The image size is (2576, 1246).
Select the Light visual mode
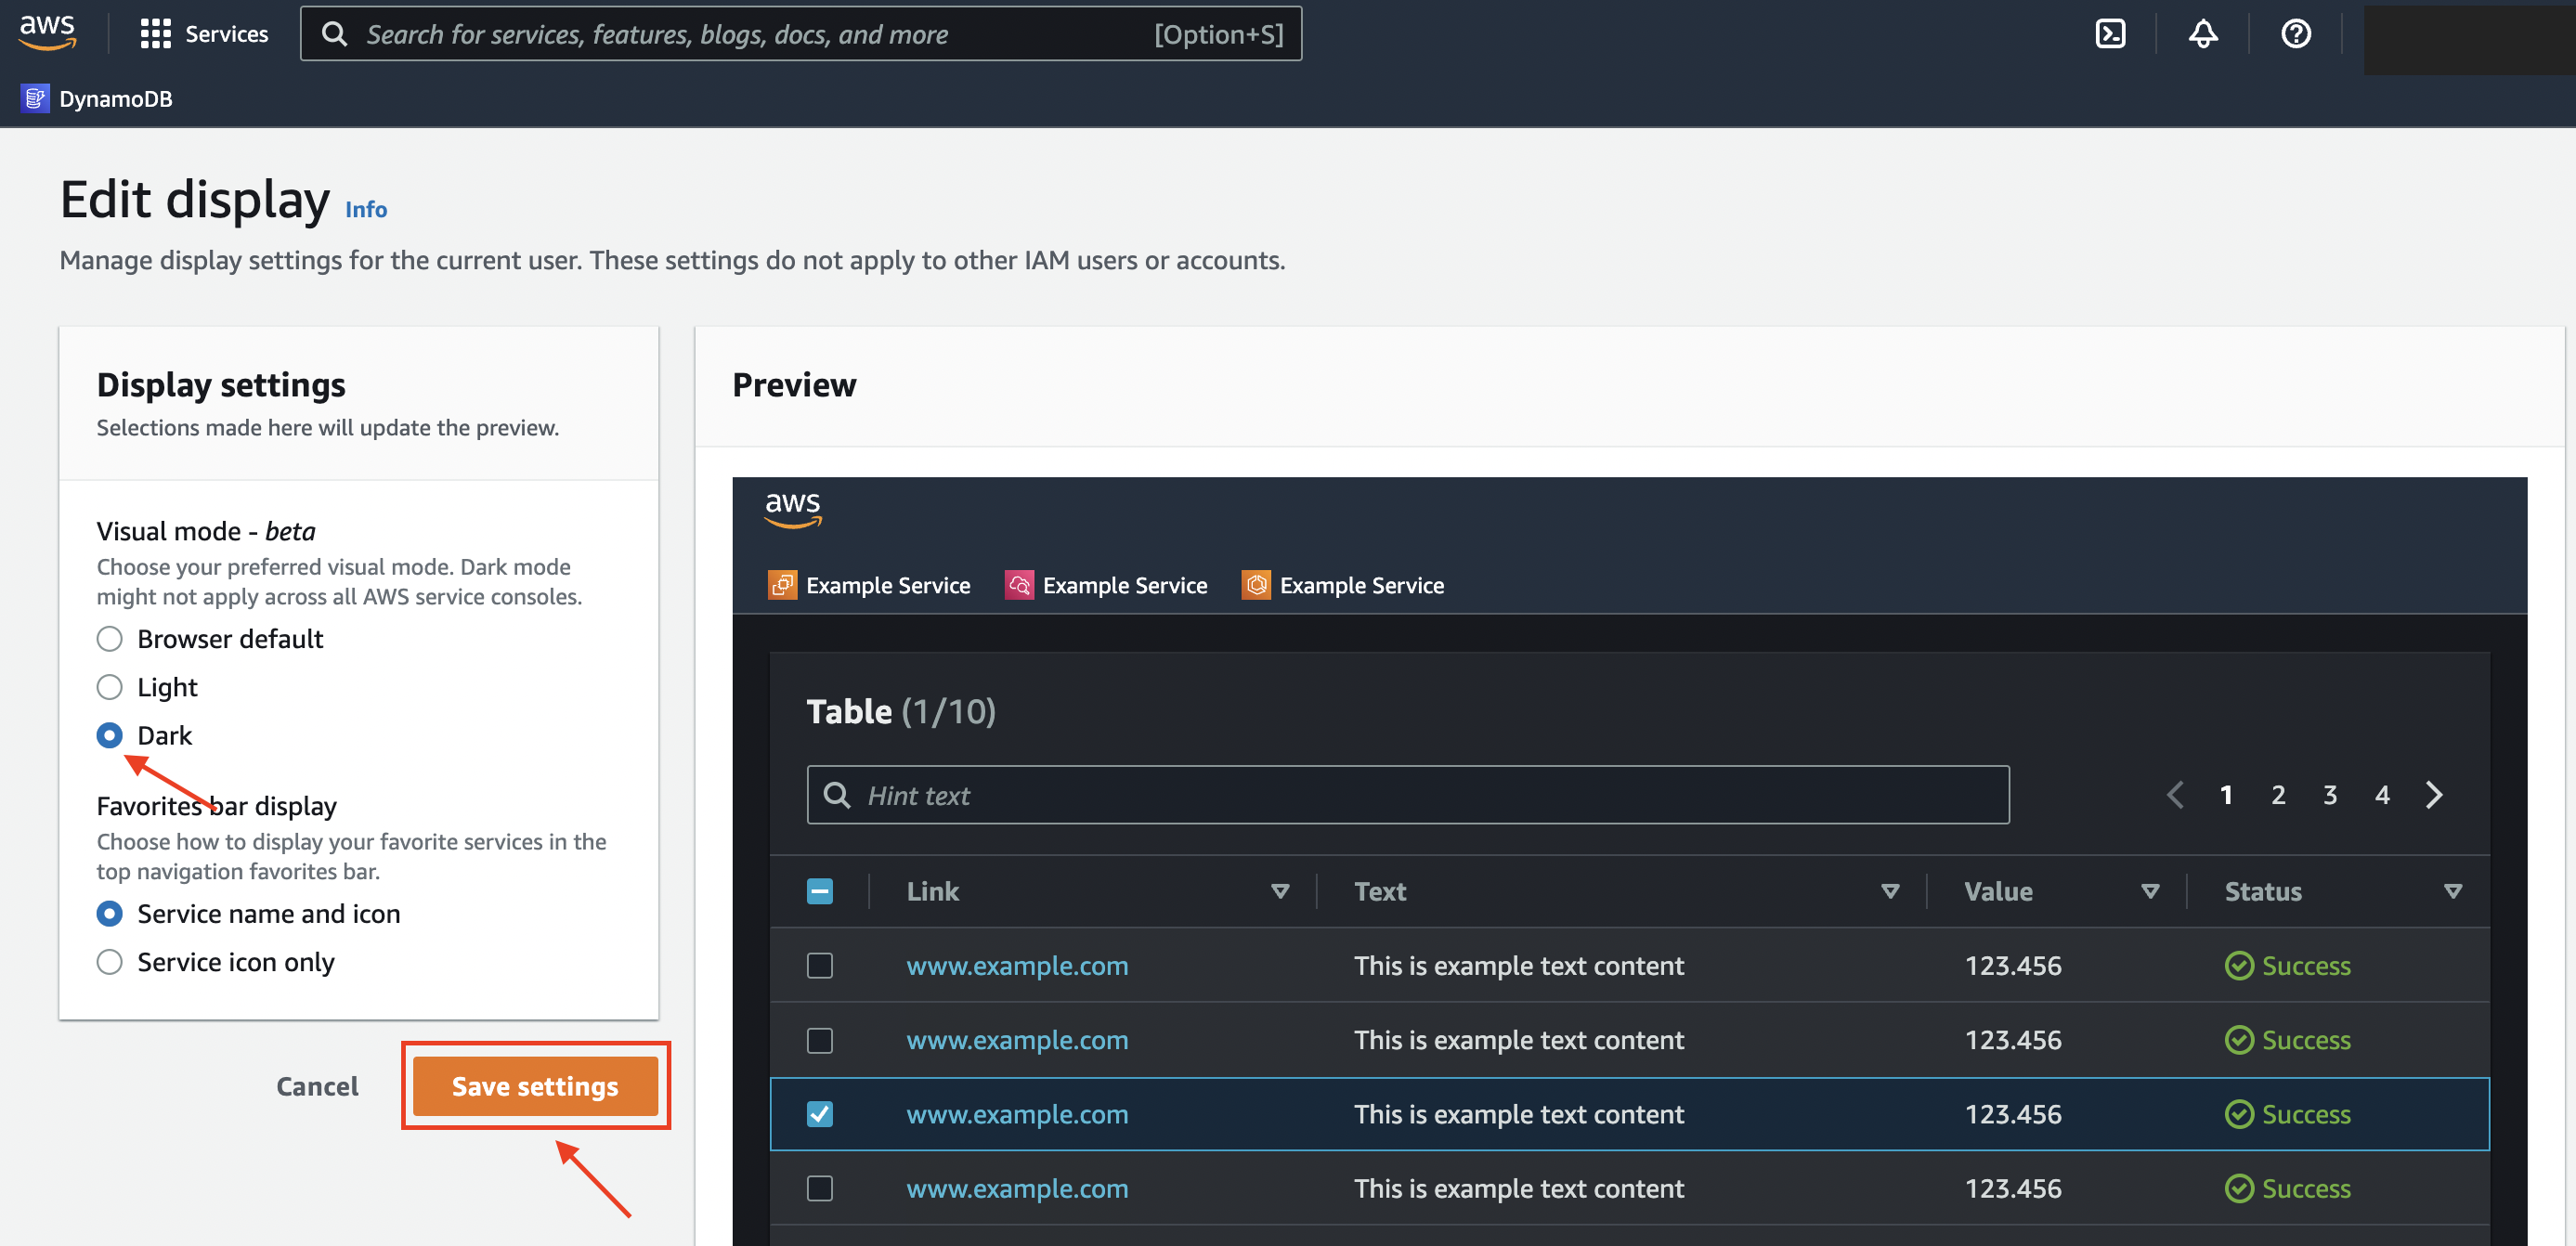point(110,687)
